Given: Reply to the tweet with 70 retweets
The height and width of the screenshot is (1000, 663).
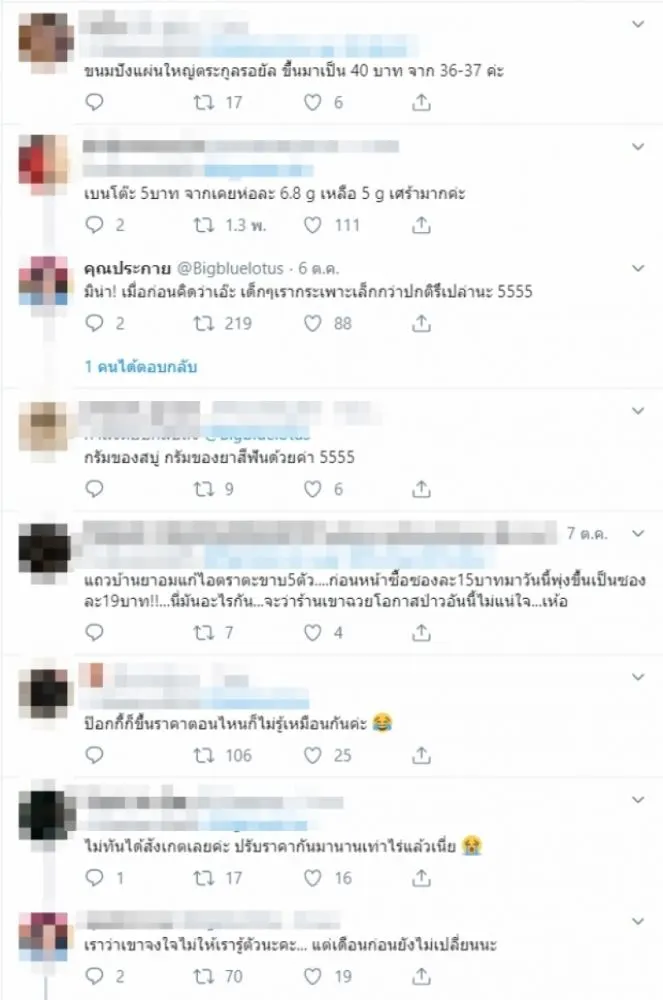Looking at the screenshot, I should 94,976.
